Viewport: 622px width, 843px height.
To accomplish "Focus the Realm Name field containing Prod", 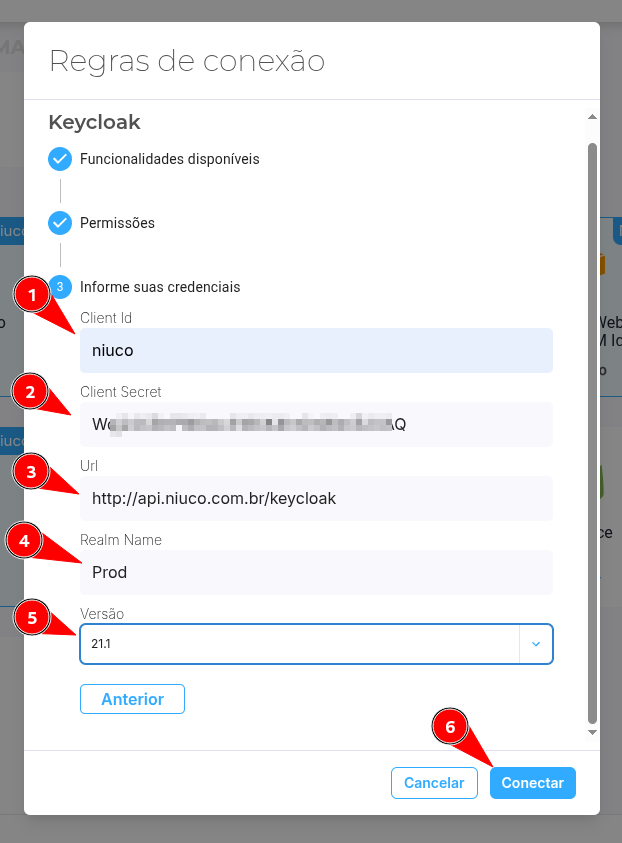I will [x=316, y=572].
